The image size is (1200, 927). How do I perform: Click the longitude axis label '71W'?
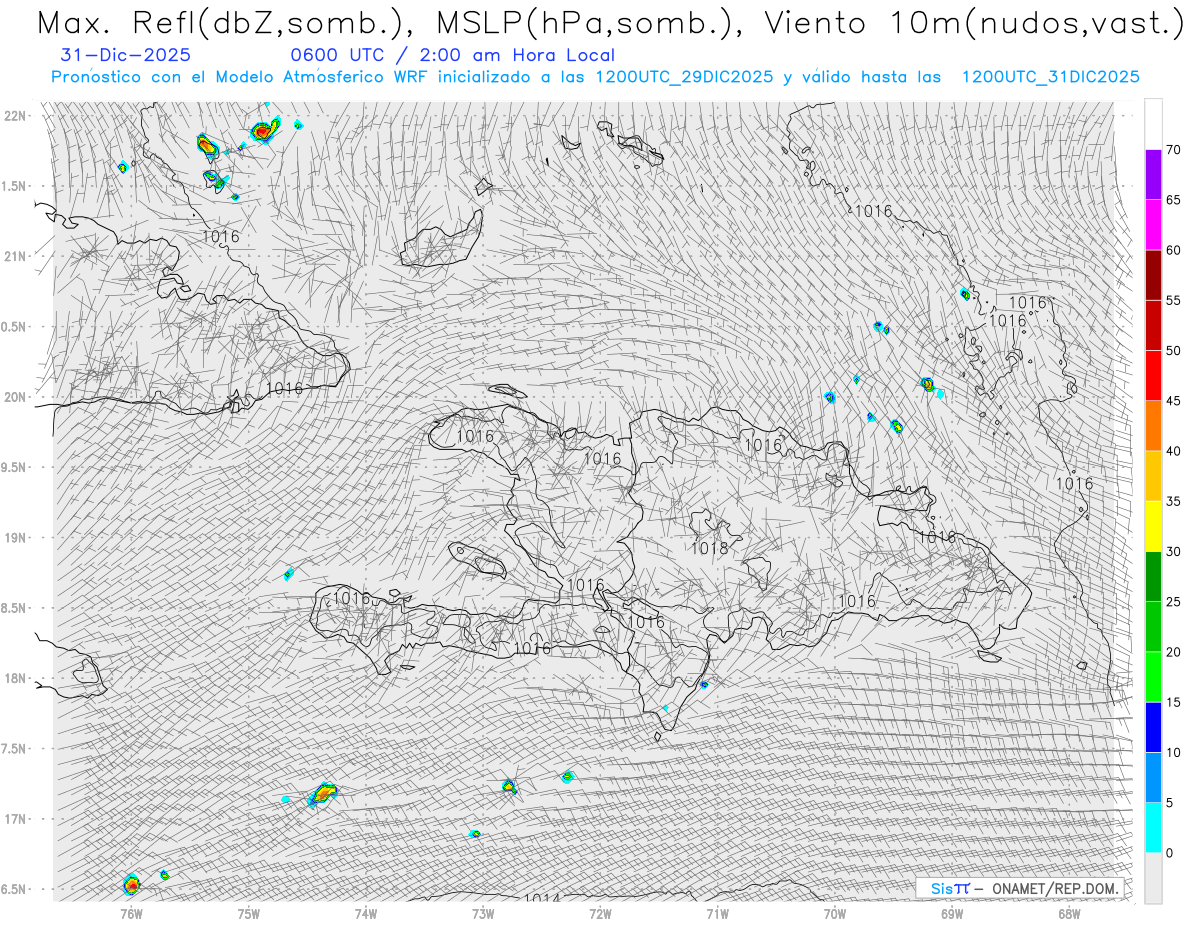[x=717, y=914]
